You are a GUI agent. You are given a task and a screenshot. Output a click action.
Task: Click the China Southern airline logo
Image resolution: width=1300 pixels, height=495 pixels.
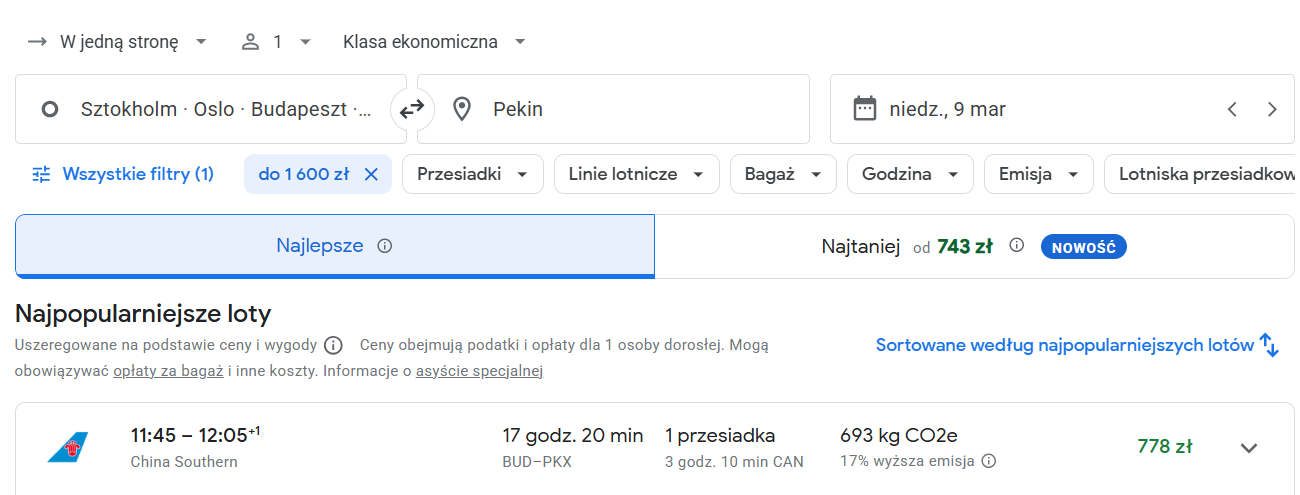pos(68,447)
